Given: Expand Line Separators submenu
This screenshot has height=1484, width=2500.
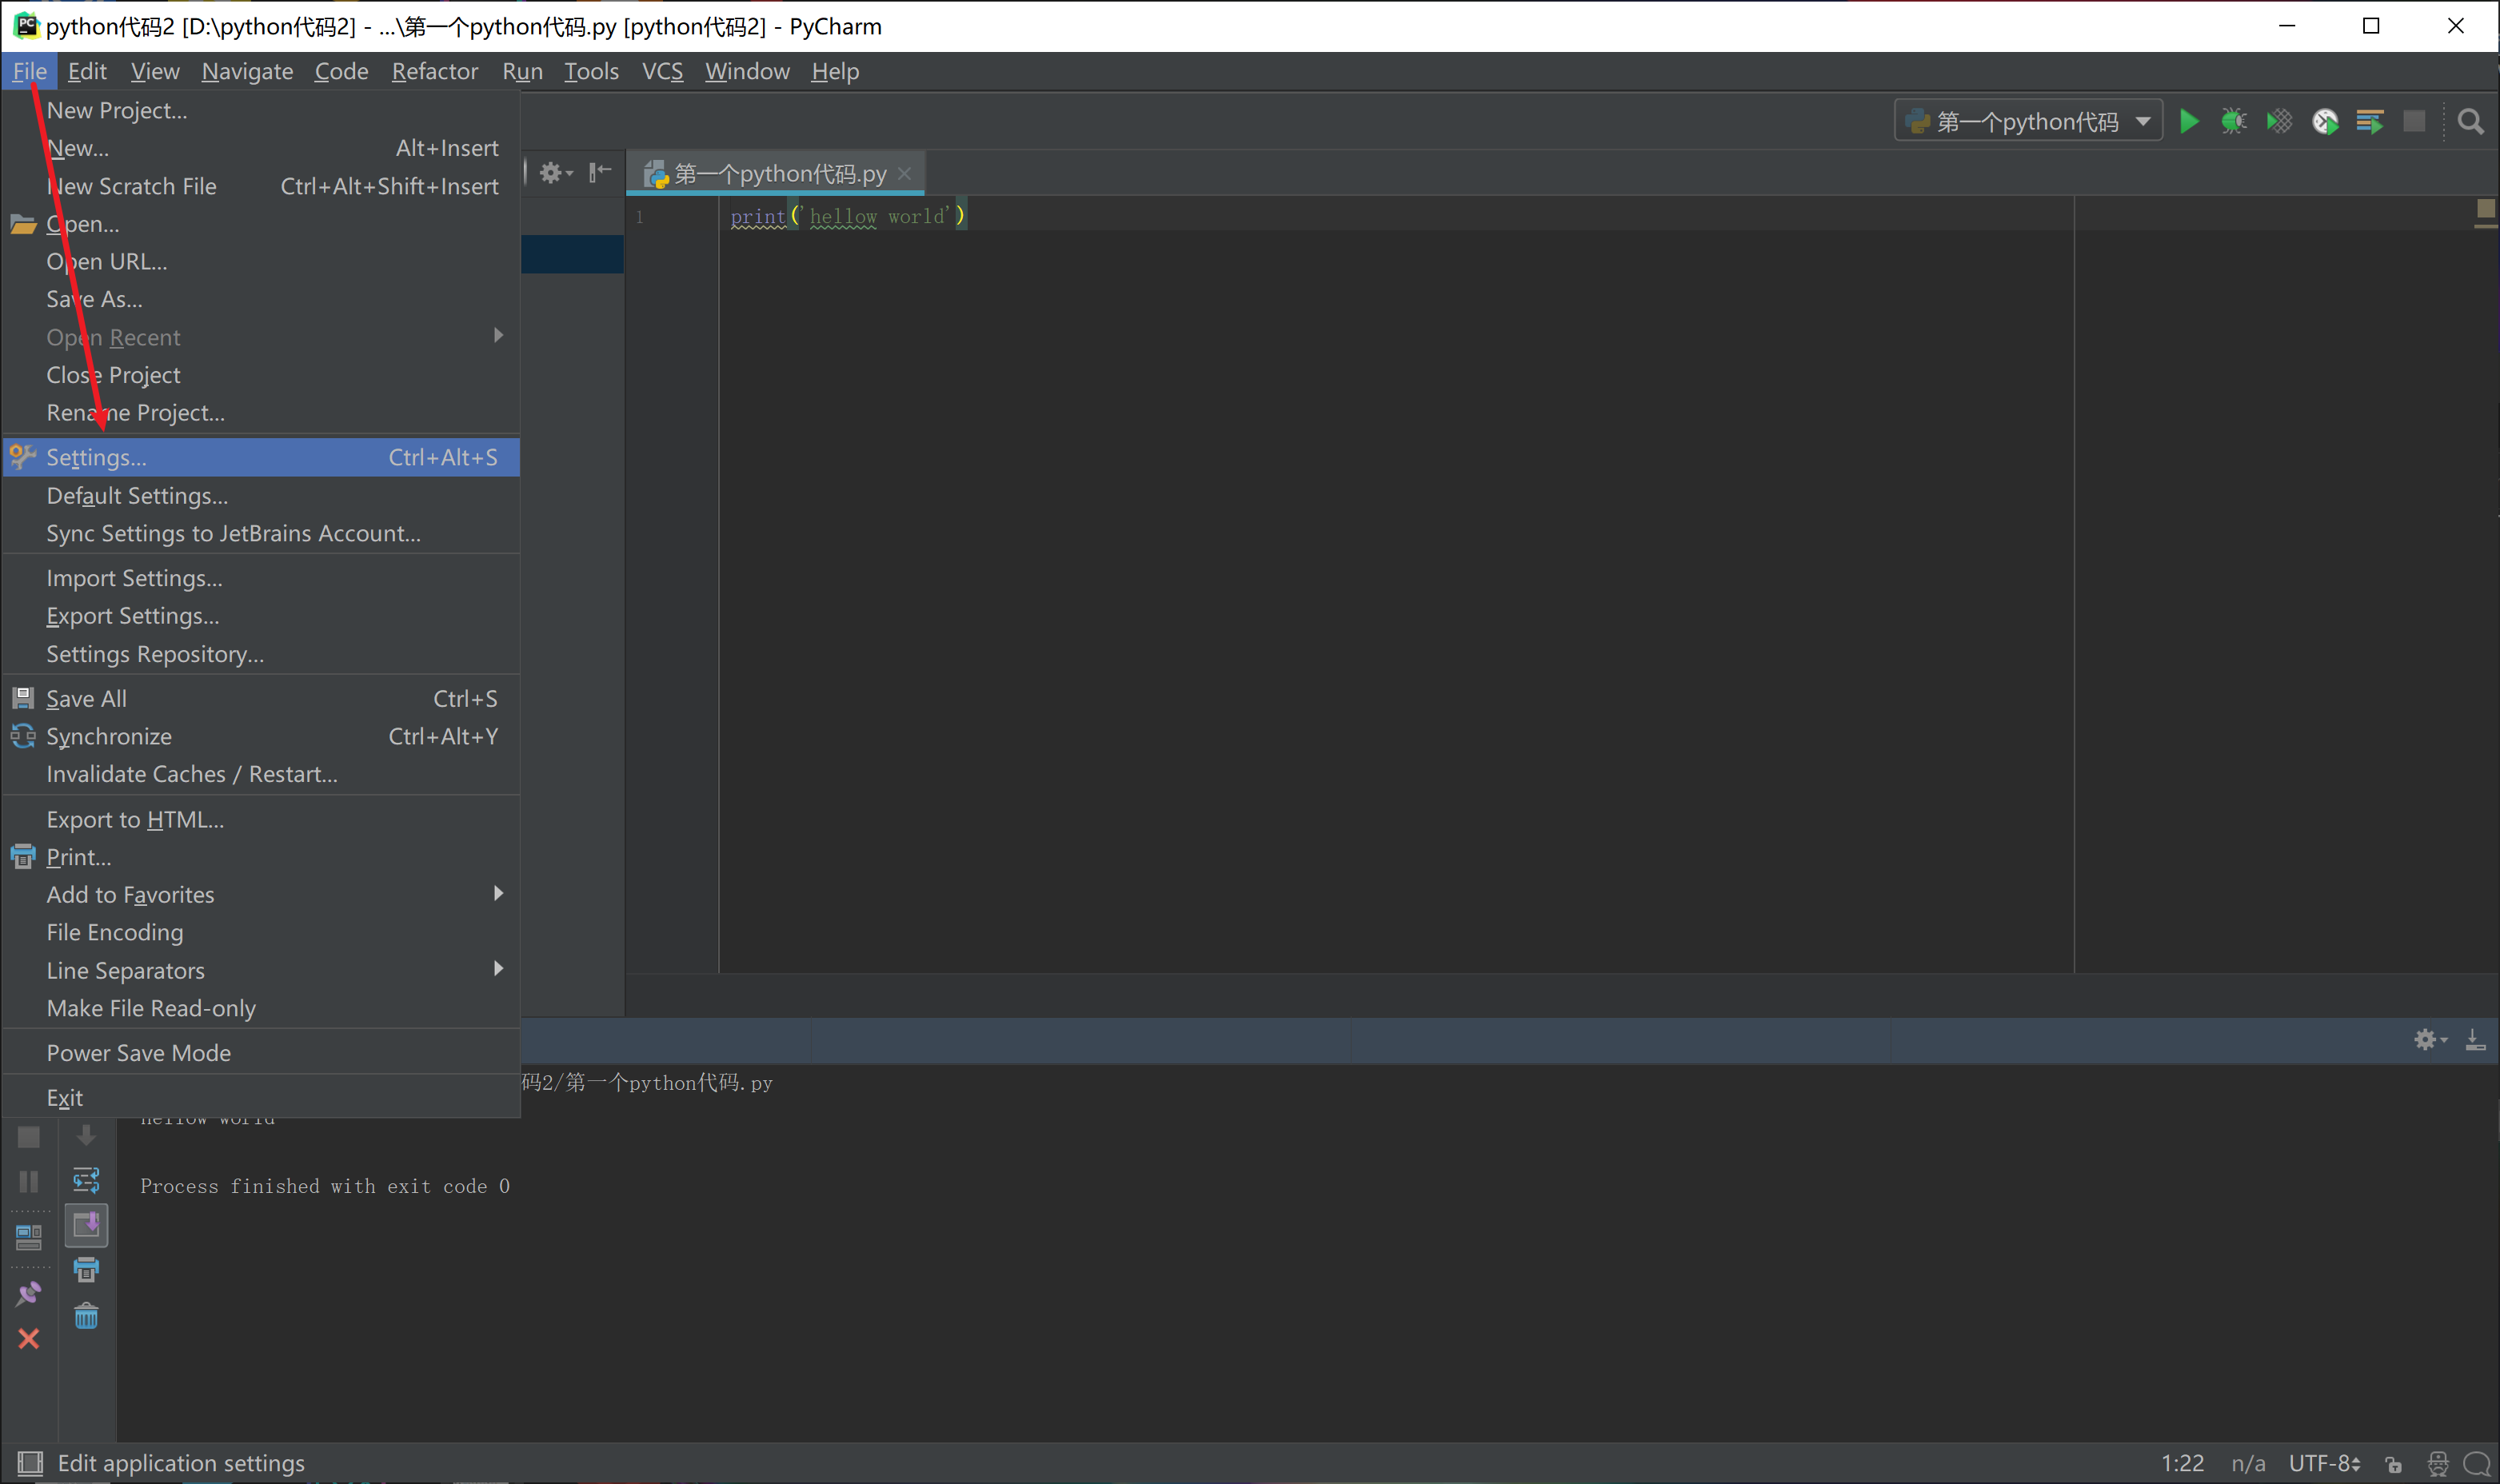Looking at the screenshot, I should tap(262, 970).
